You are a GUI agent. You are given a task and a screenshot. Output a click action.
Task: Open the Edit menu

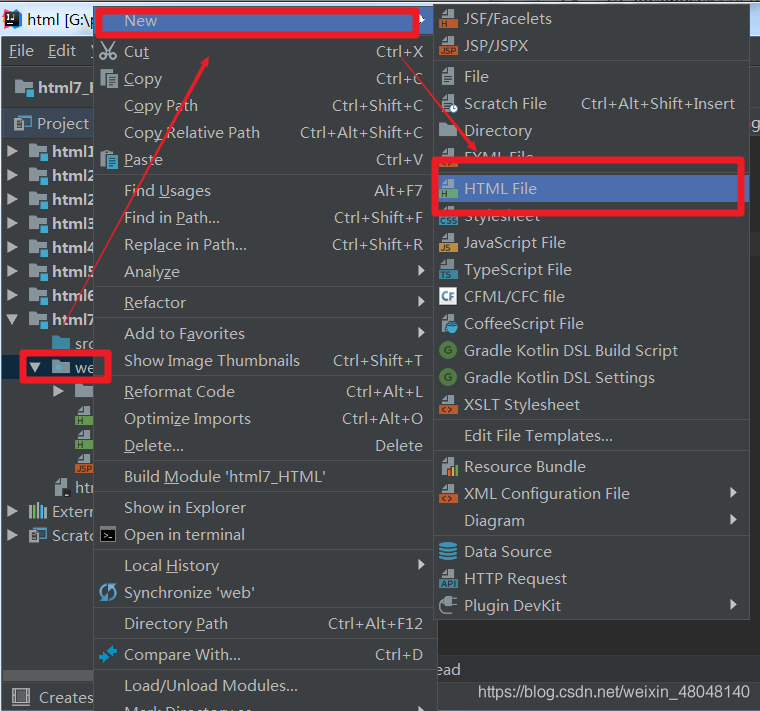pyautogui.click(x=62, y=51)
